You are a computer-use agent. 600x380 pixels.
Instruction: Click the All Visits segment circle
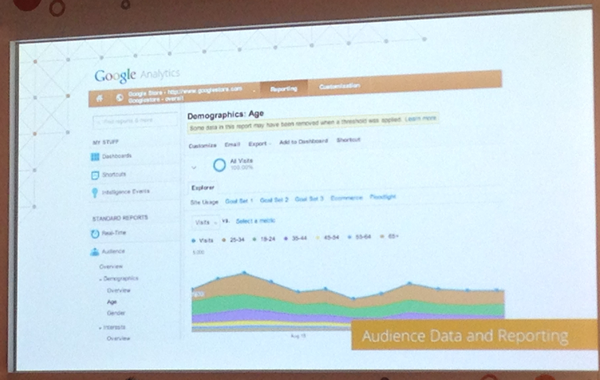click(x=219, y=165)
